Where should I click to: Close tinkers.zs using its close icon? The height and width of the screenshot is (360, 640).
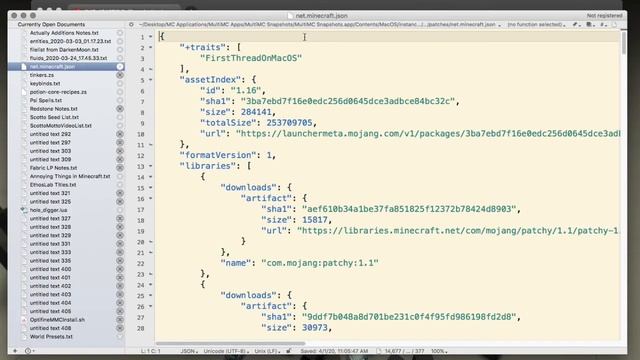[x=120, y=75]
